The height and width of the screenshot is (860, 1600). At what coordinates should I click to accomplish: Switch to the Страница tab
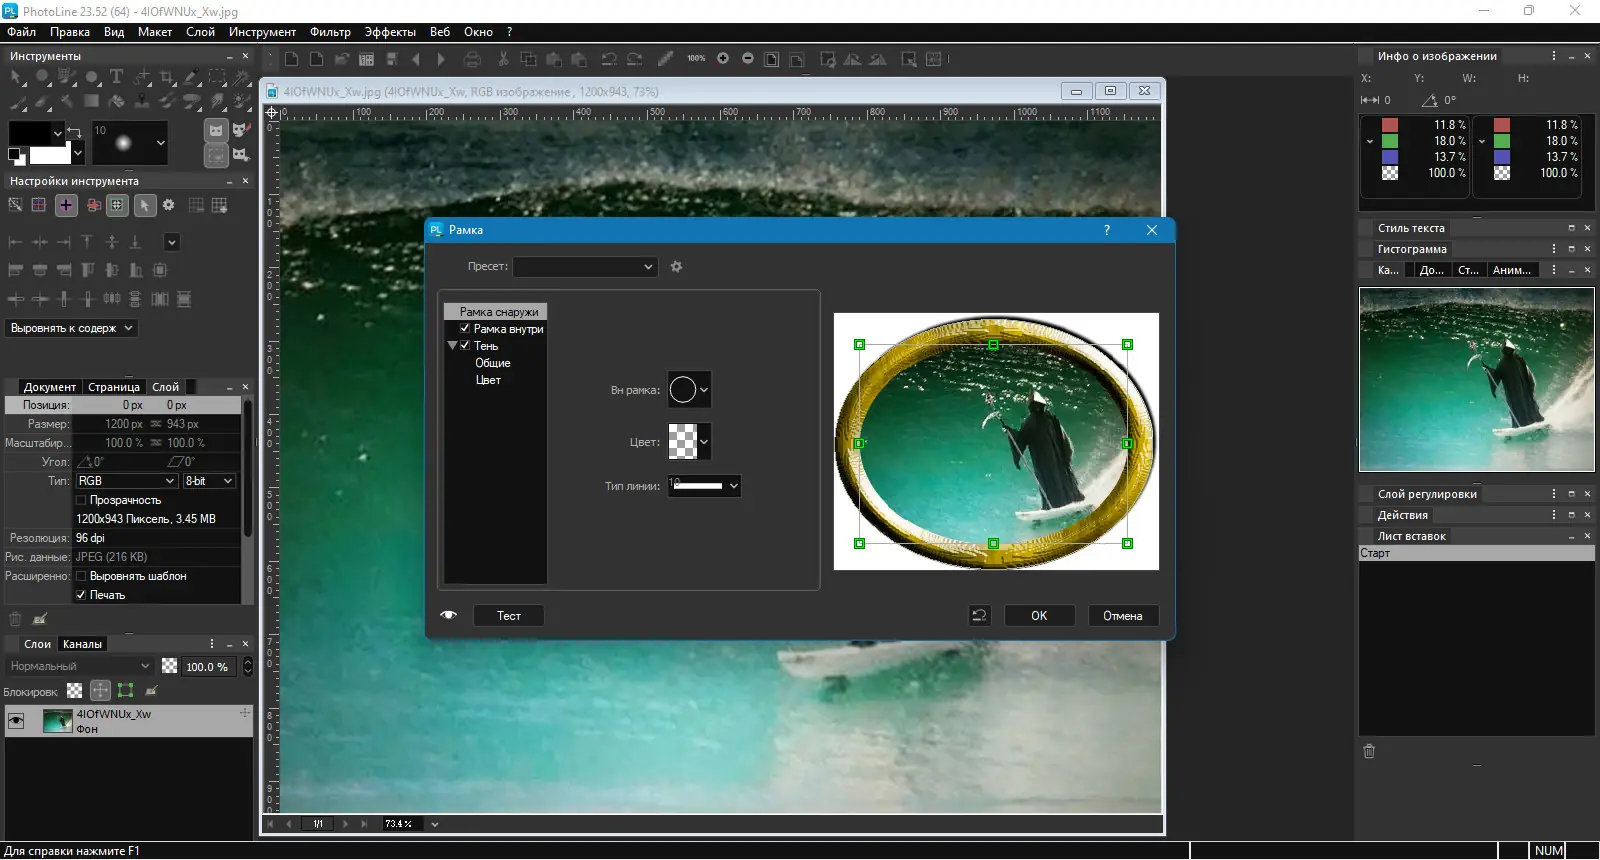[114, 387]
